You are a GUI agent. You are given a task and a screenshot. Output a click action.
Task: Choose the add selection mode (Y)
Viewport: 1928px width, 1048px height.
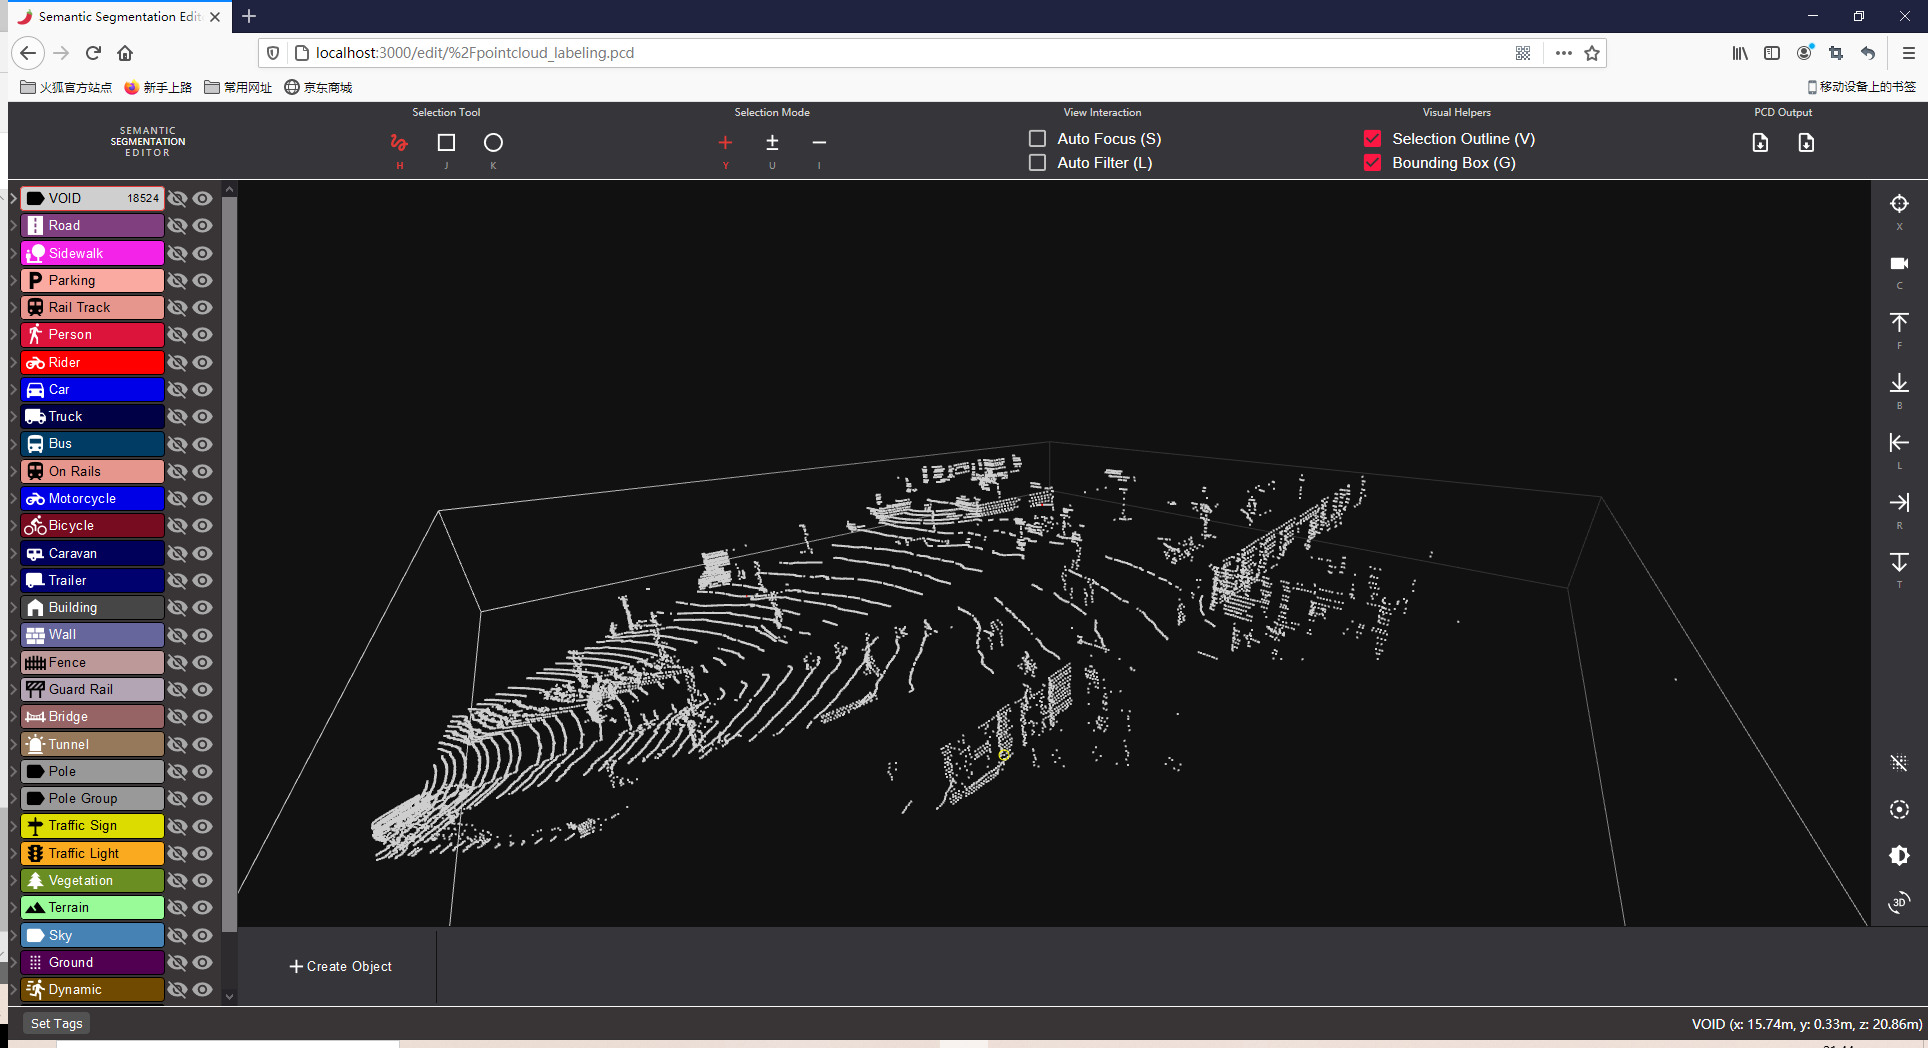725,145
